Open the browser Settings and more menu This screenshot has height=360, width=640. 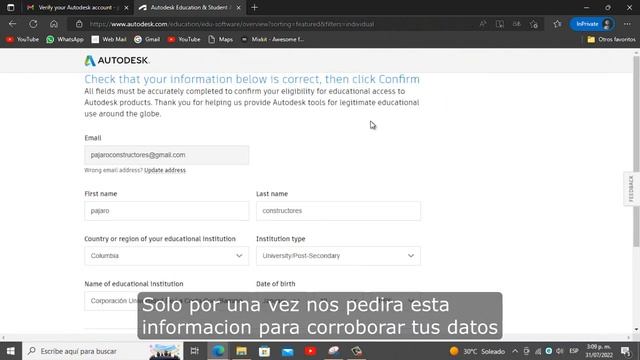point(627,24)
